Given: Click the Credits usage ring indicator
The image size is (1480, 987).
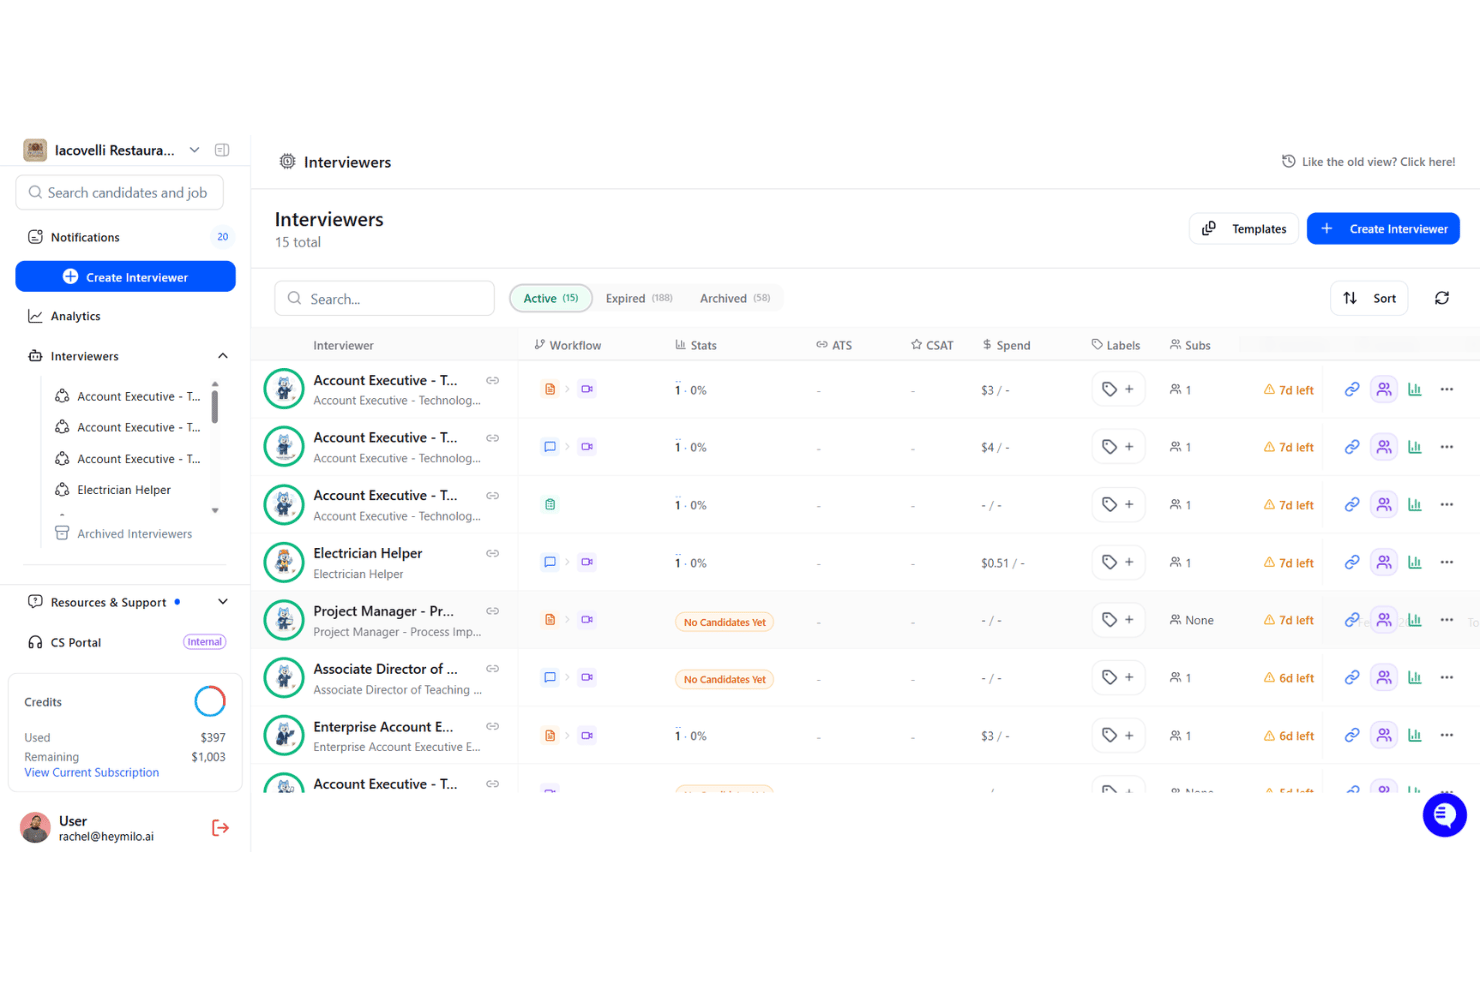Looking at the screenshot, I should click(210, 701).
